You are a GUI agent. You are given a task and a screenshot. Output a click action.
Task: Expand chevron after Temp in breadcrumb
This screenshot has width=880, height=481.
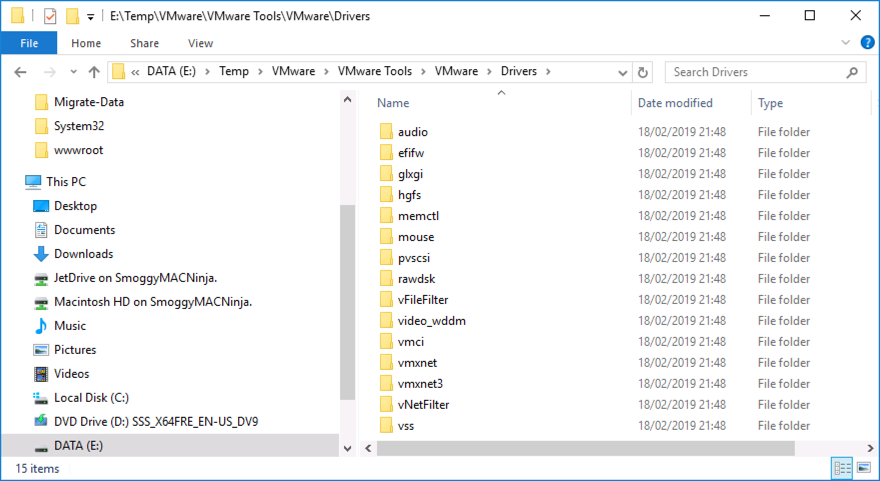click(261, 72)
